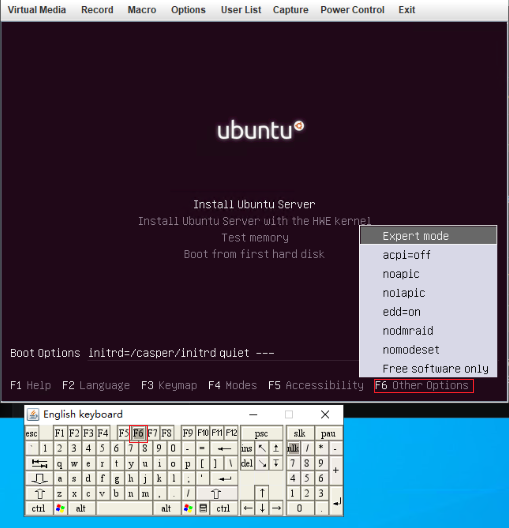The width and height of the screenshot is (509, 528).
Task: Click the down arrow key
Action: click(x=262, y=508)
